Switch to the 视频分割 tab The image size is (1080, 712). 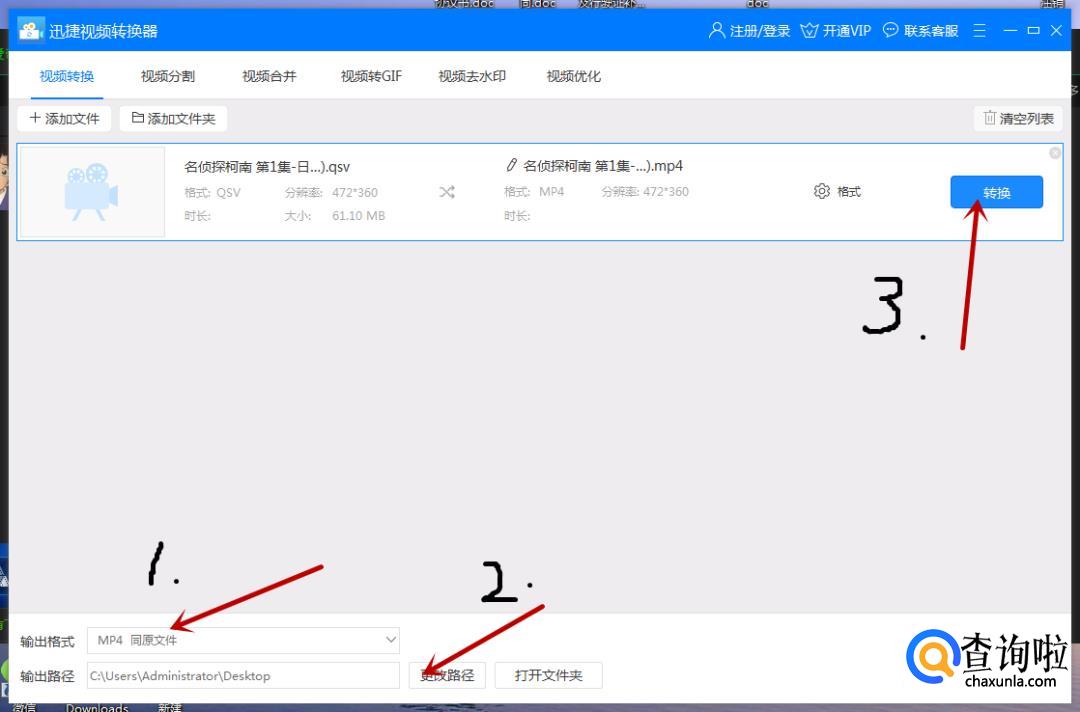click(x=168, y=76)
